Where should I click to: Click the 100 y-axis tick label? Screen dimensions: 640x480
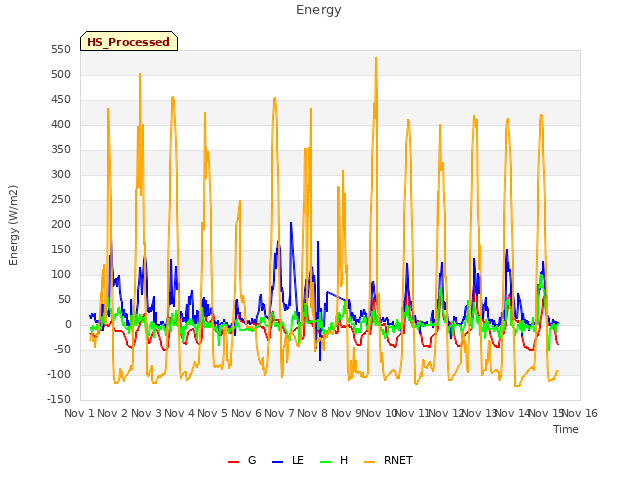click(61, 275)
